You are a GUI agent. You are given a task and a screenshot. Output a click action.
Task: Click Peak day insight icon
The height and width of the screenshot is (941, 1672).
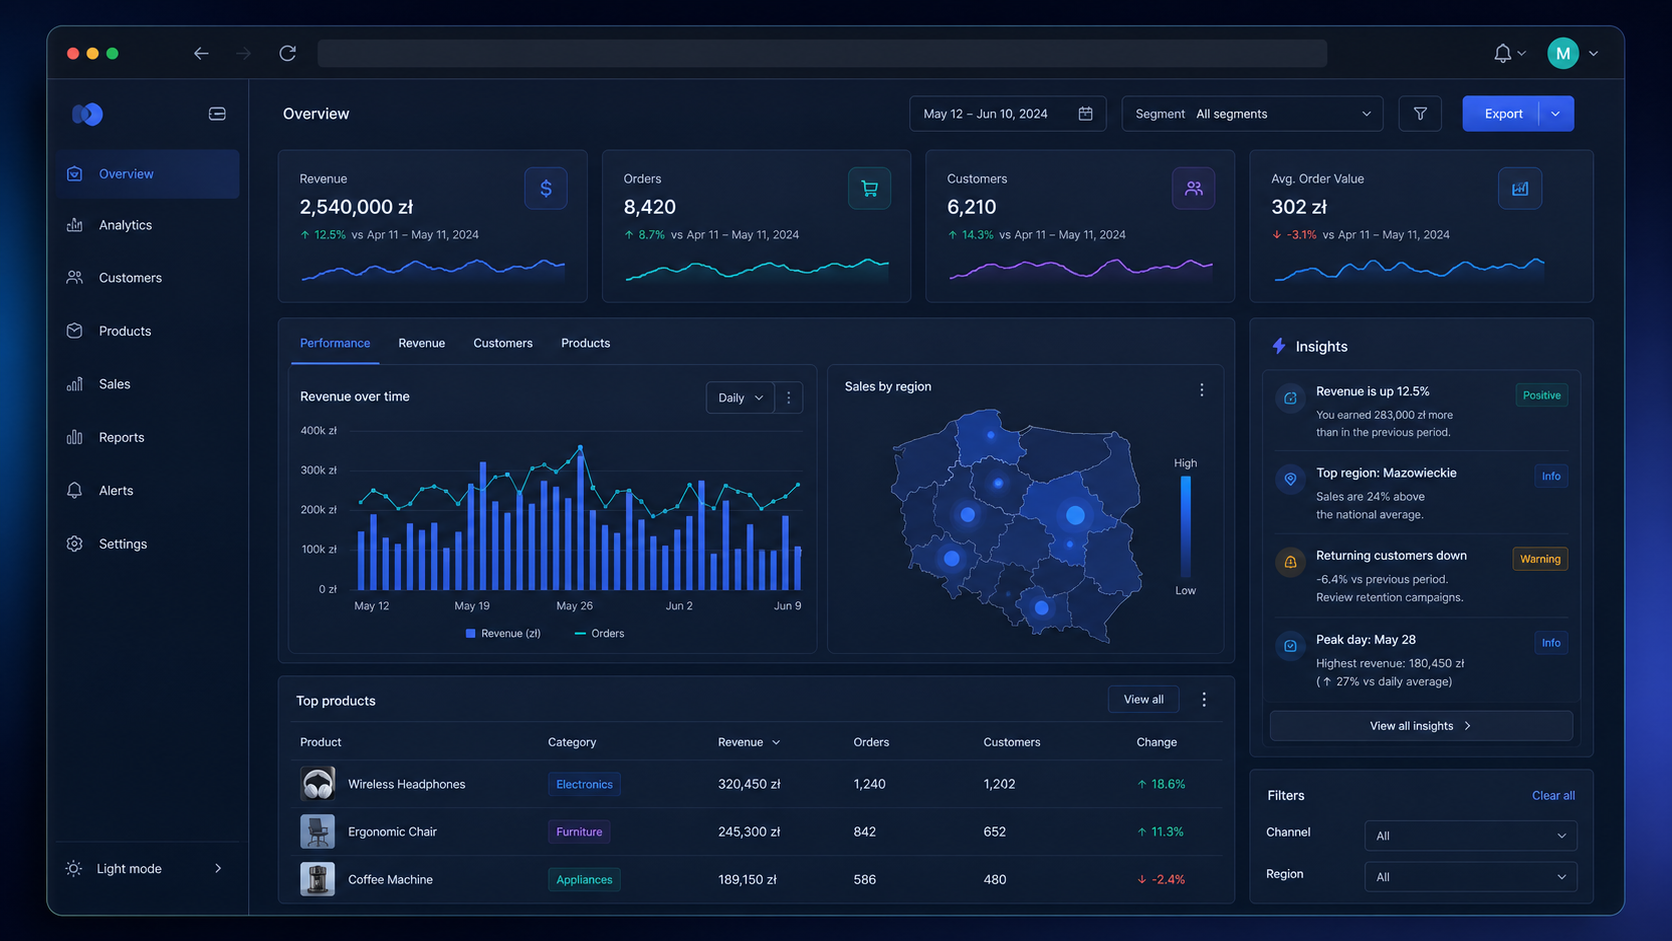click(x=1290, y=646)
